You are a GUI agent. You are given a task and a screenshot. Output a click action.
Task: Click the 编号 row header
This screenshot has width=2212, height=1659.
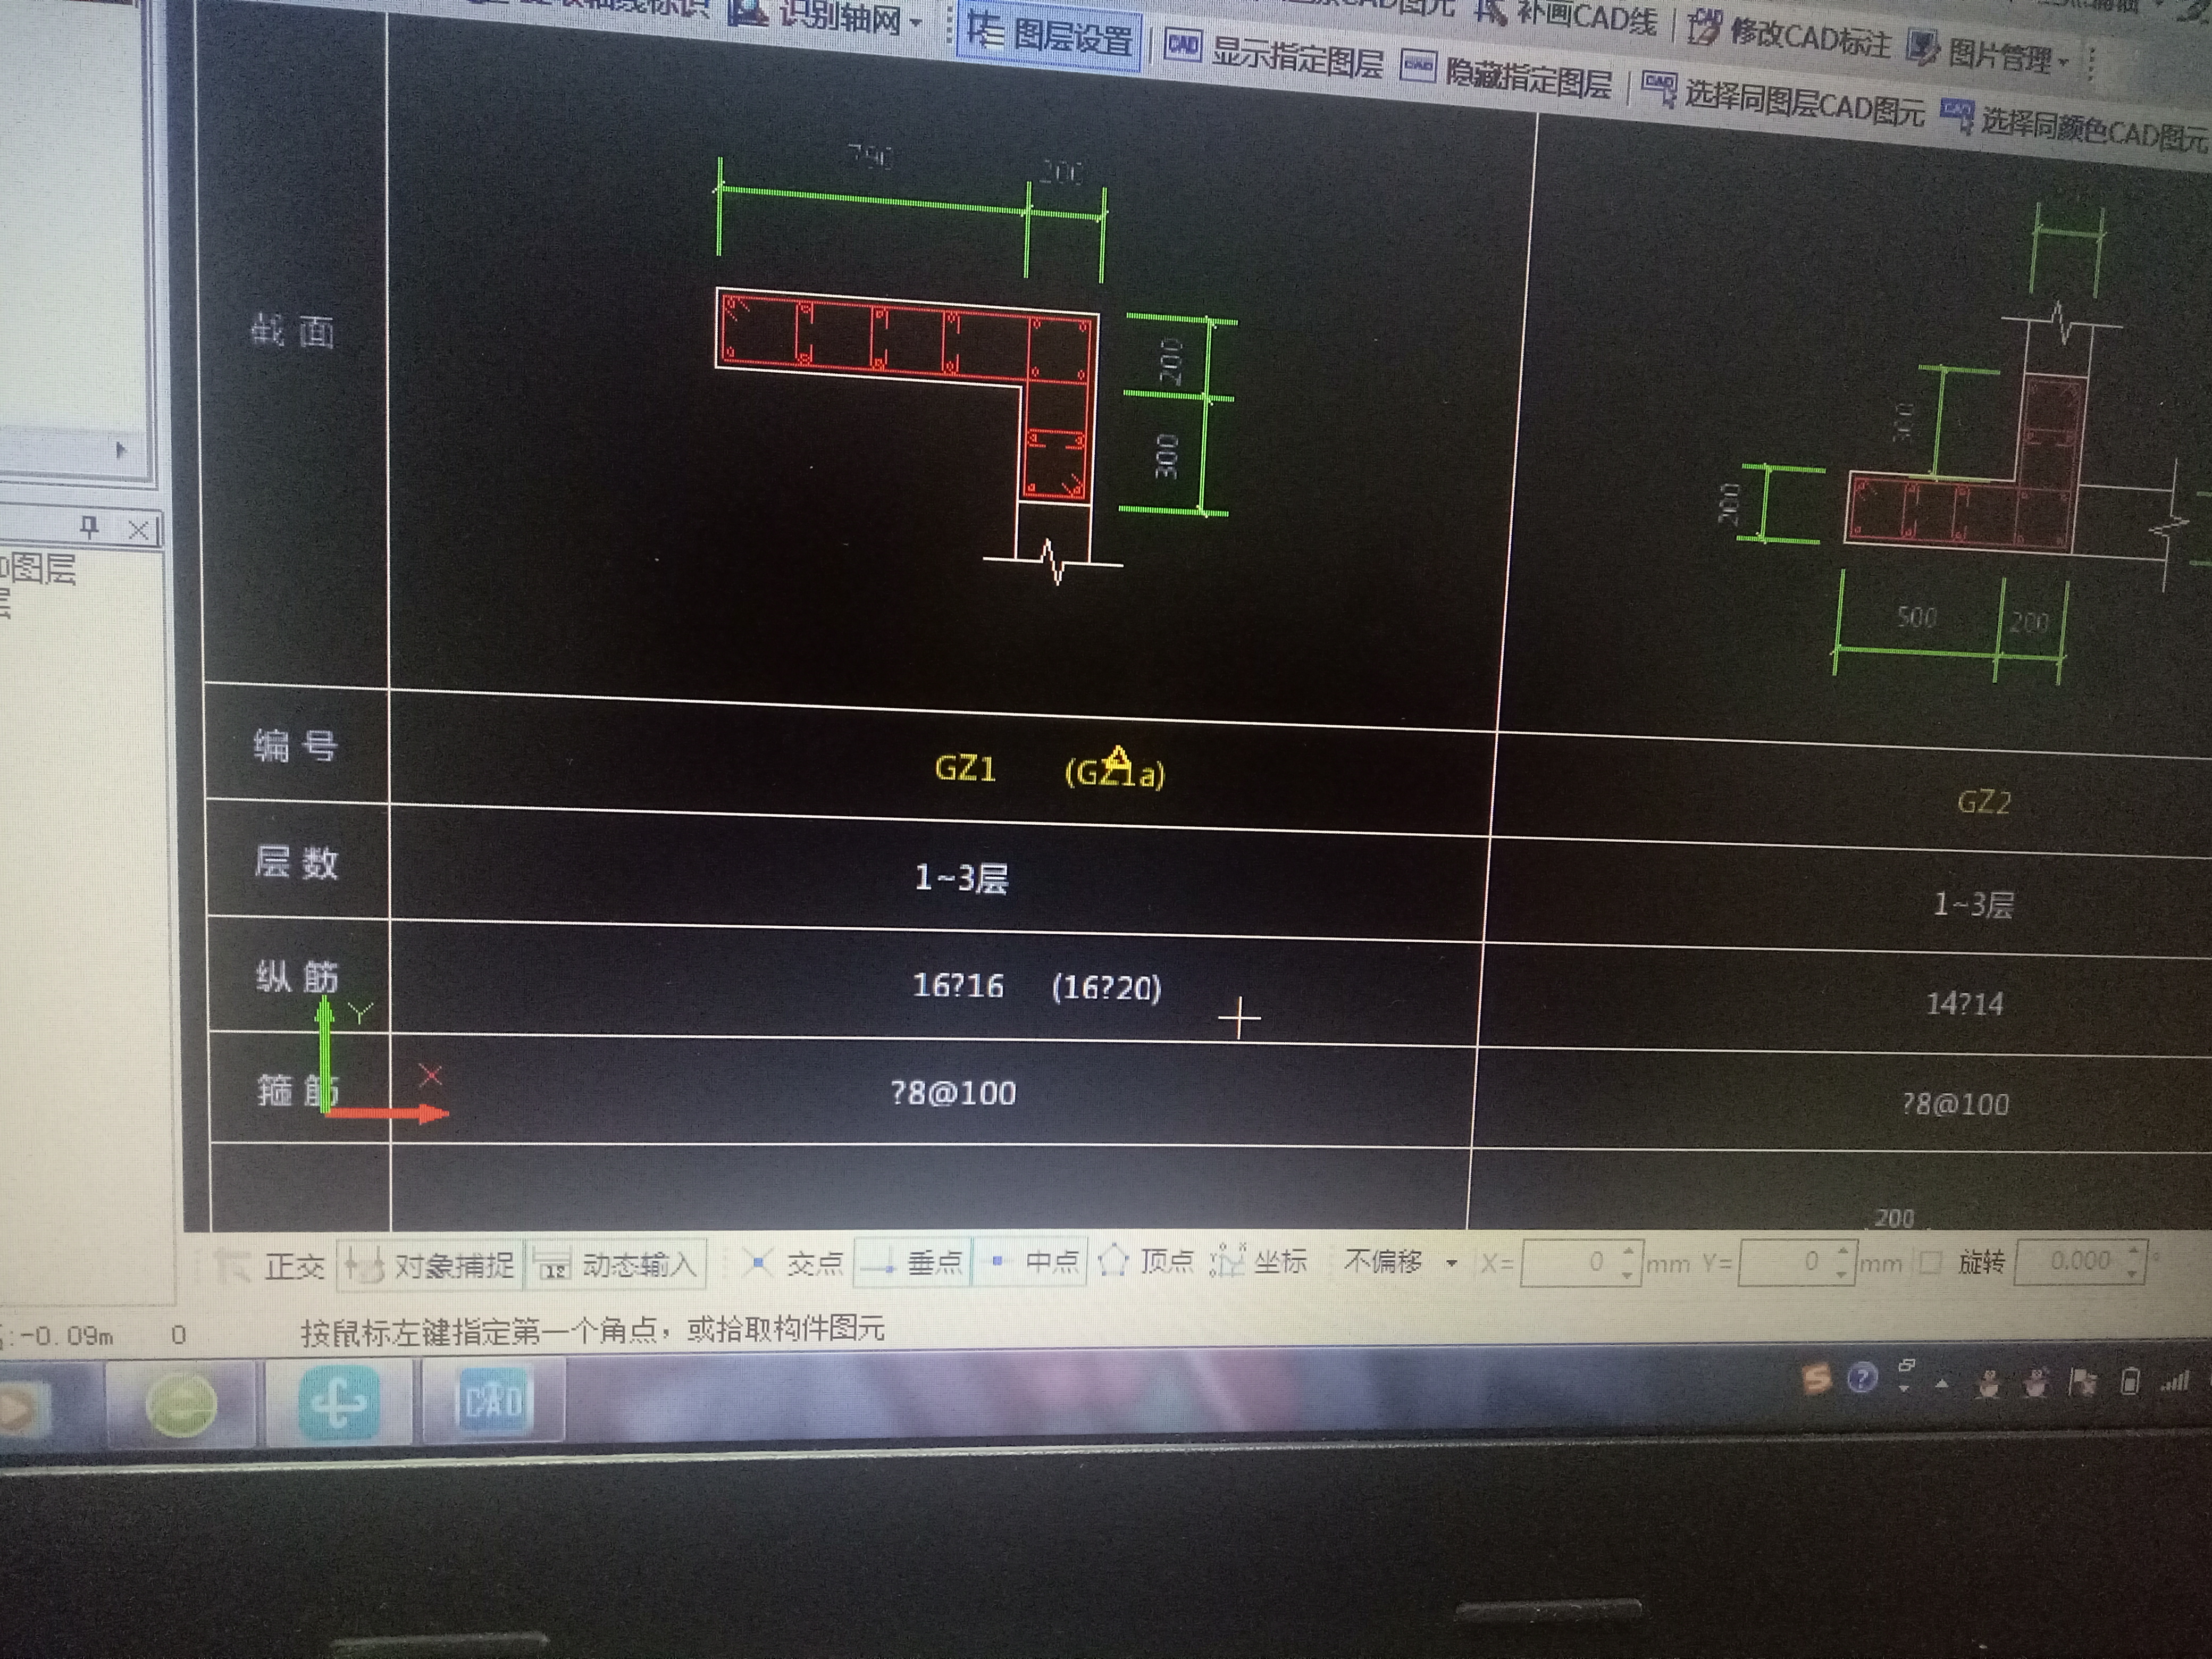click(295, 745)
